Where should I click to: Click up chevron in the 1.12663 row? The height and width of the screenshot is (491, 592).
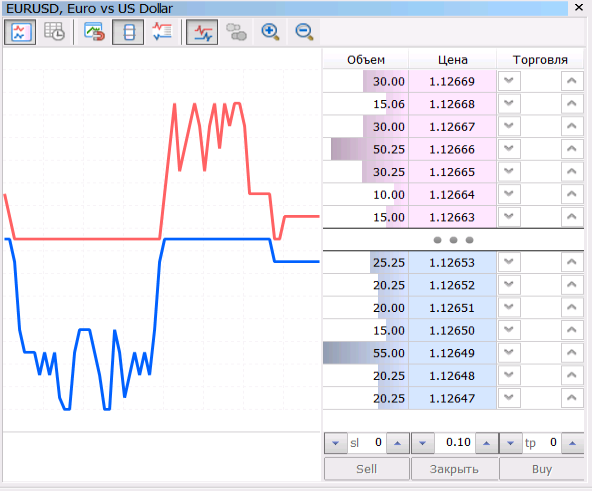pos(572,217)
